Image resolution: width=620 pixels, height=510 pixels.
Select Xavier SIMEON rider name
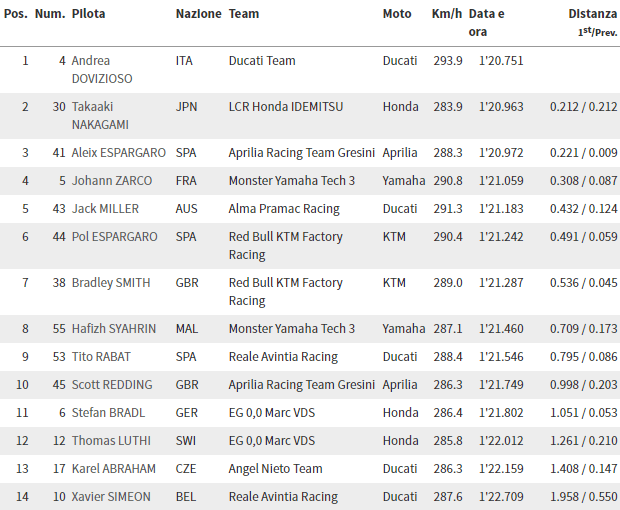111,497
